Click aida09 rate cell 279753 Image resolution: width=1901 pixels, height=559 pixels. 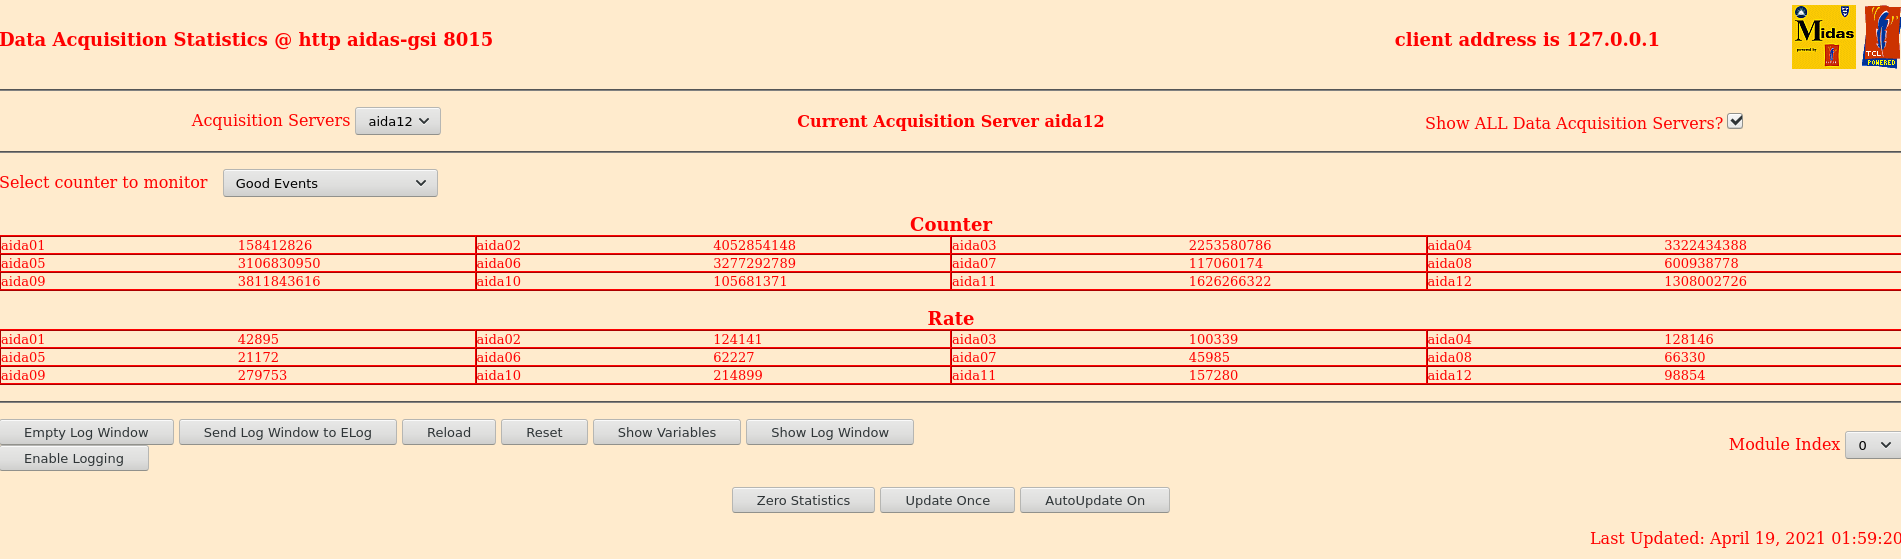[x=262, y=375]
